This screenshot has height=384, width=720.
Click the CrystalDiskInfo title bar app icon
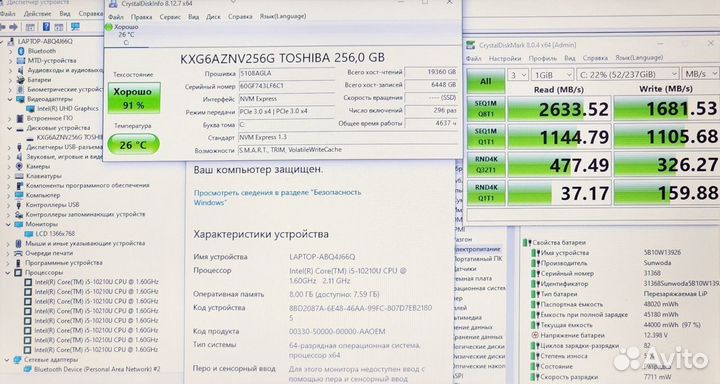coord(113,4)
